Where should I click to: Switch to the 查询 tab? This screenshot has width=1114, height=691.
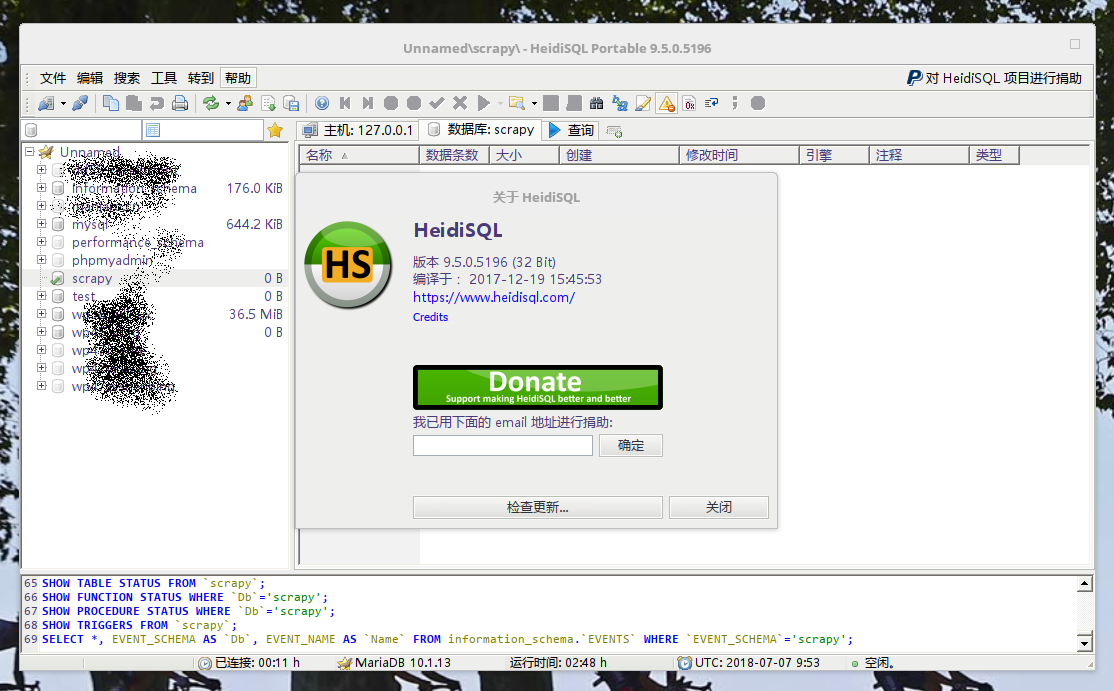pos(571,130)
